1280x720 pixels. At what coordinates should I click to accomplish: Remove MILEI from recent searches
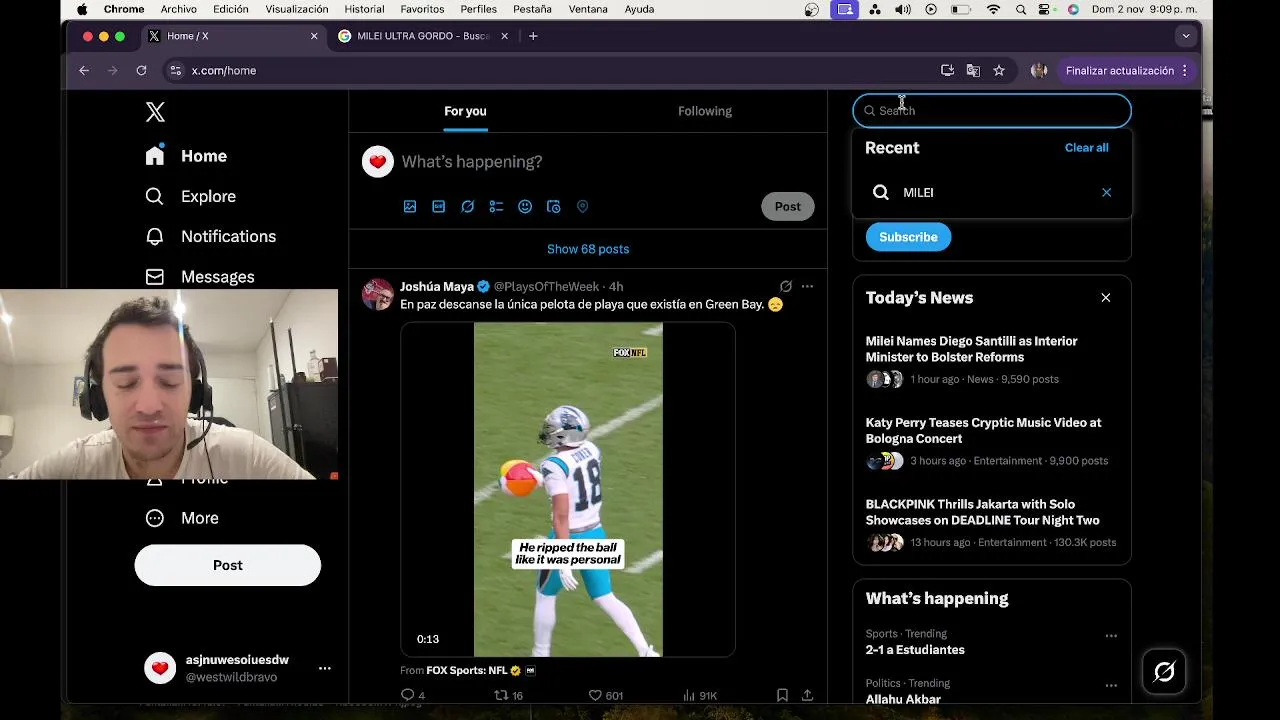click(1106, 192)
